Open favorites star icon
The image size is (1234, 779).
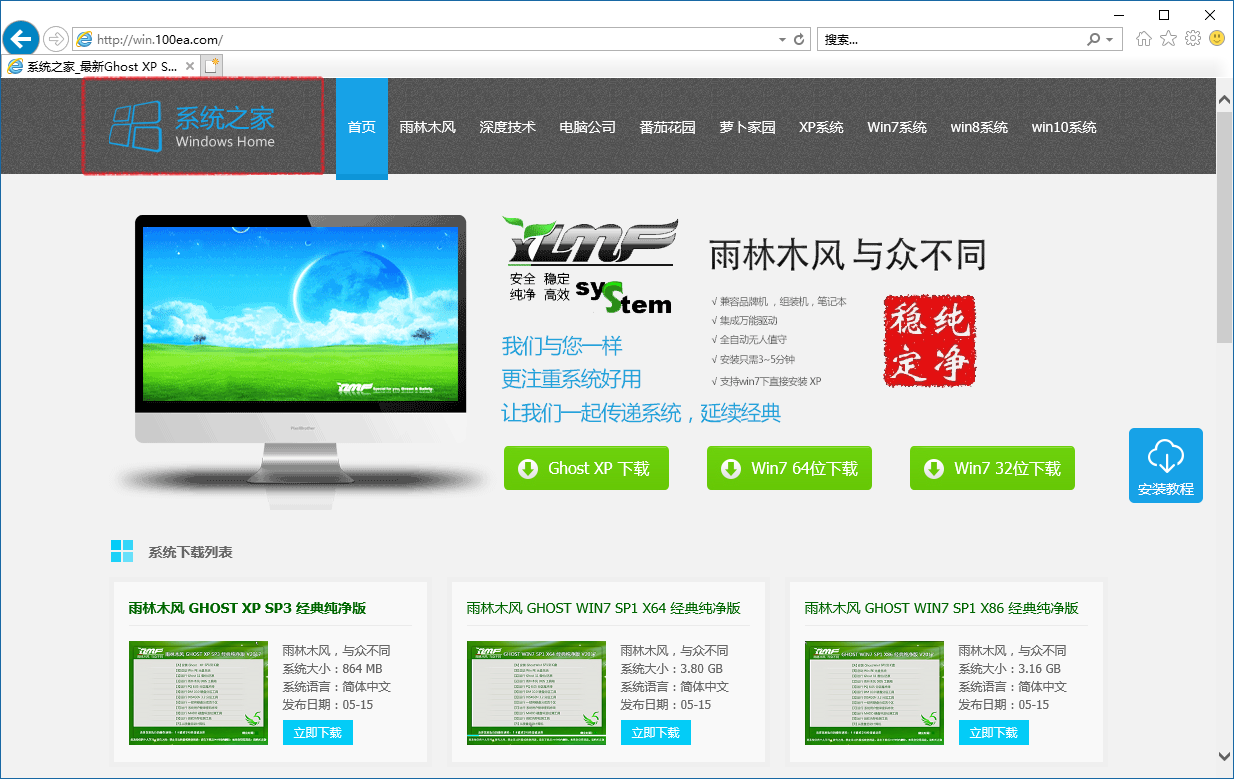coord(1168,39)
